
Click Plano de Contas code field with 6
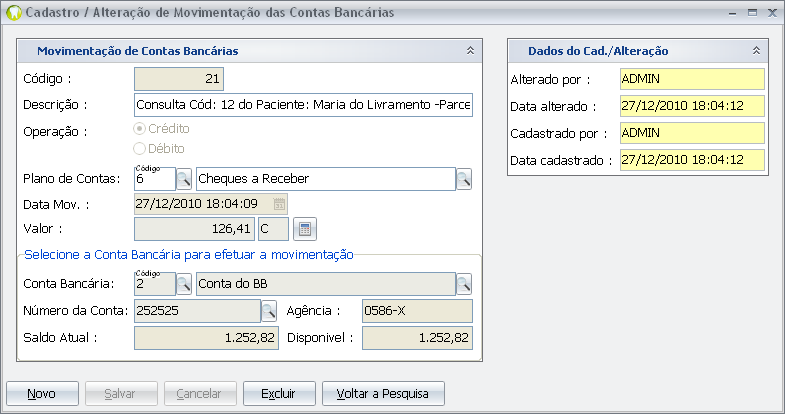pos(155,179)
